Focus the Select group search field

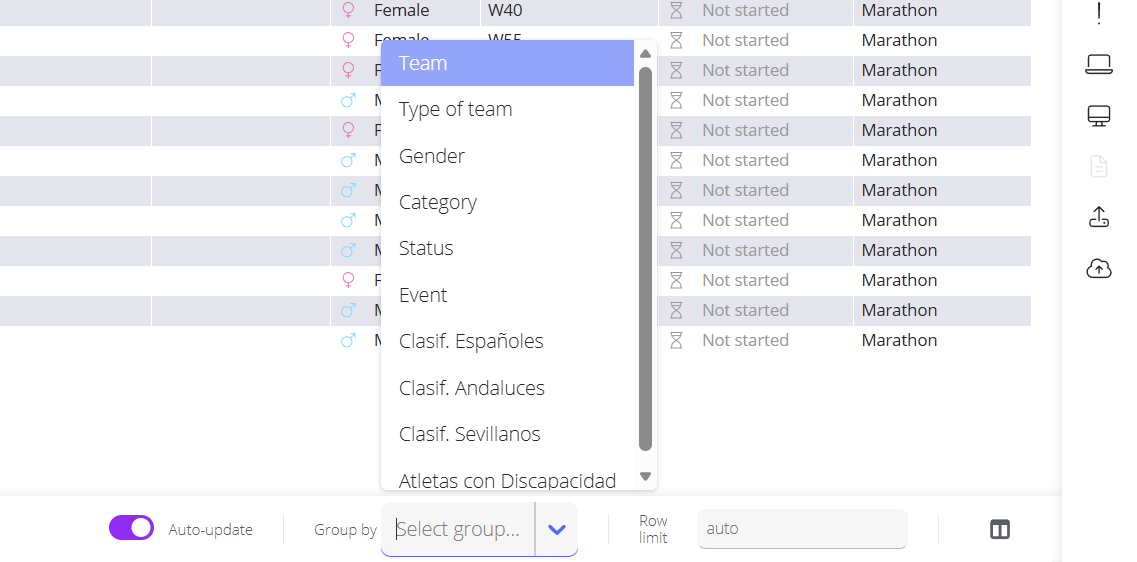click(458, 529)
